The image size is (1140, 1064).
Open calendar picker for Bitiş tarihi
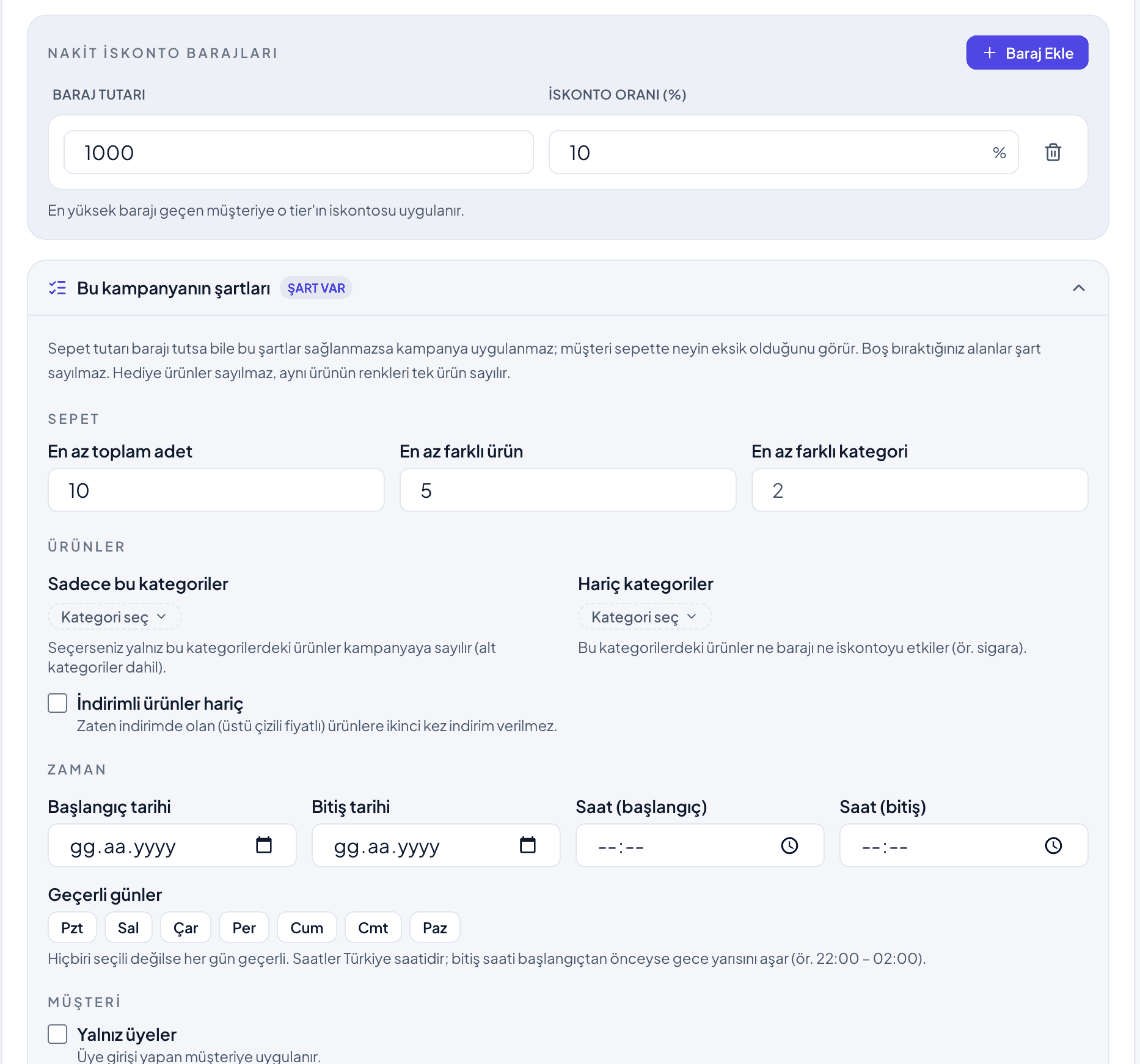pyautogui.click(x=528, y=845)
